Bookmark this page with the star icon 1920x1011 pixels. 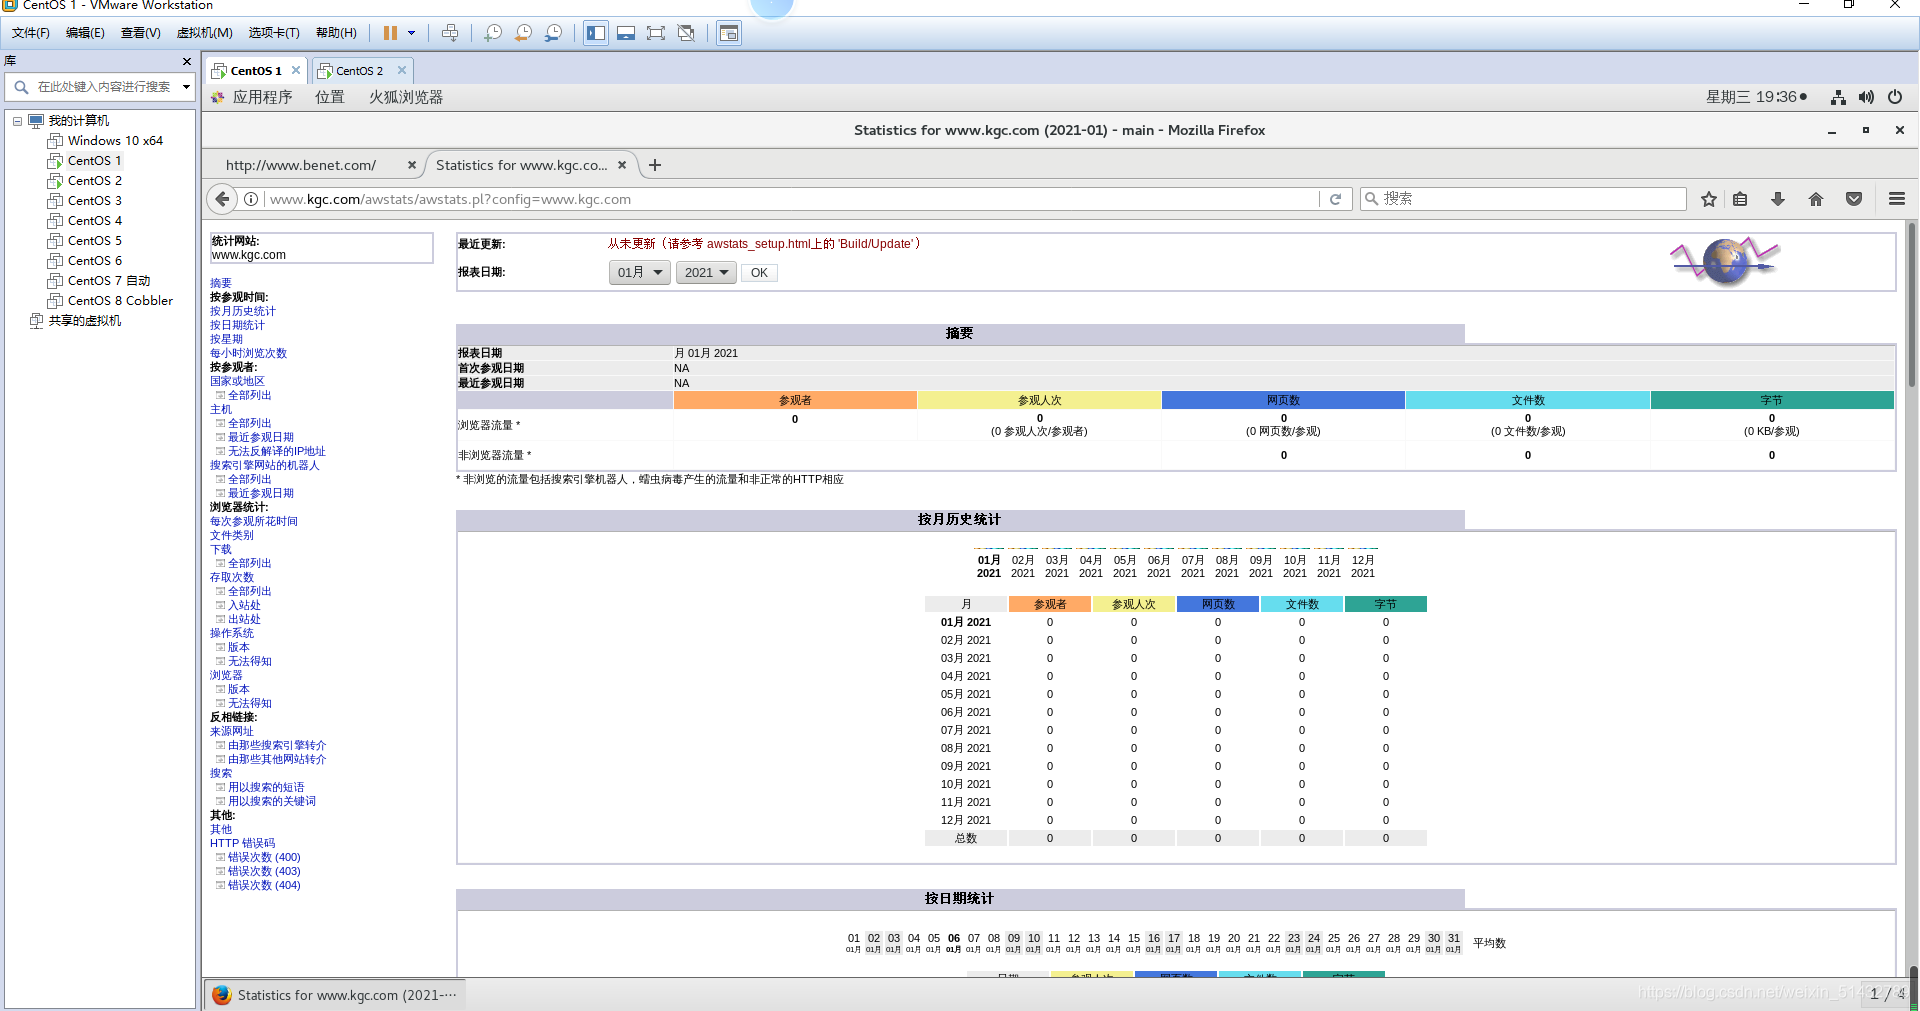pyautogui.click(x=1709, y=199)
